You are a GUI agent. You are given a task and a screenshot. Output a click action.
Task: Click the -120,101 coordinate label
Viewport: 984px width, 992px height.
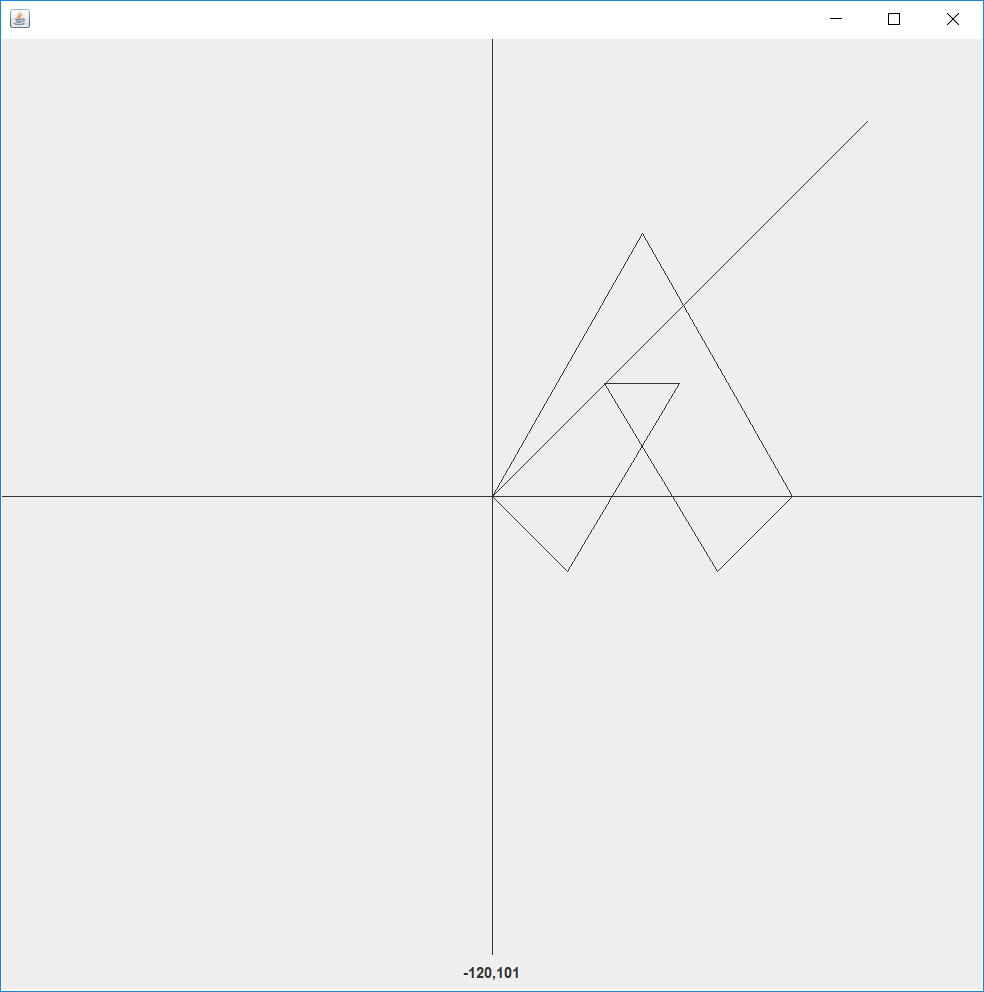tap(491, 973)
